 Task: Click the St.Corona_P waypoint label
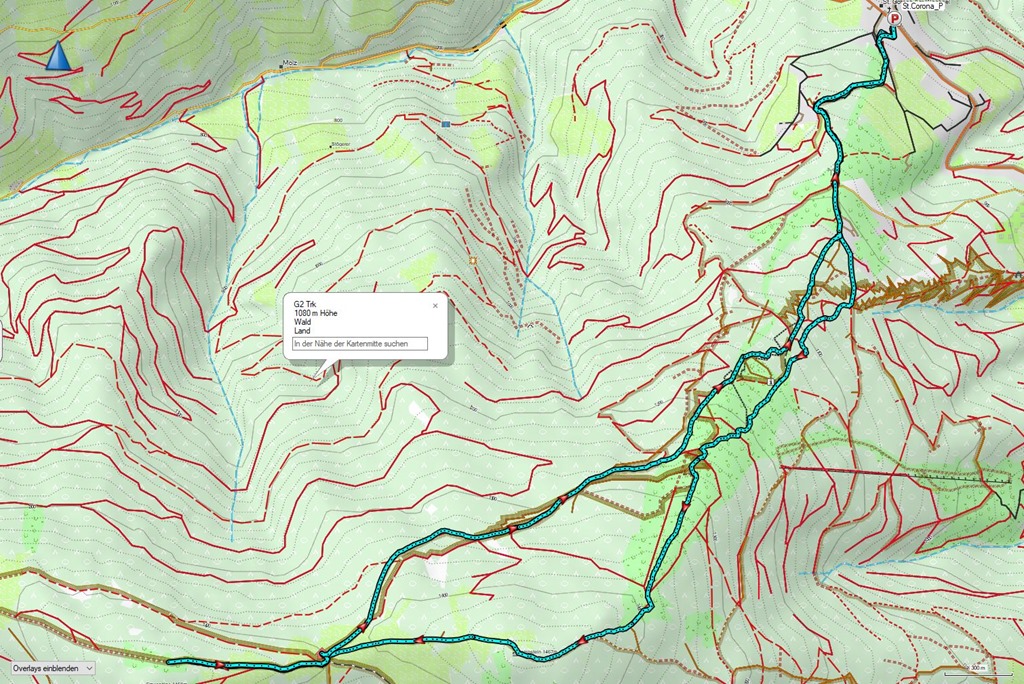923,6
